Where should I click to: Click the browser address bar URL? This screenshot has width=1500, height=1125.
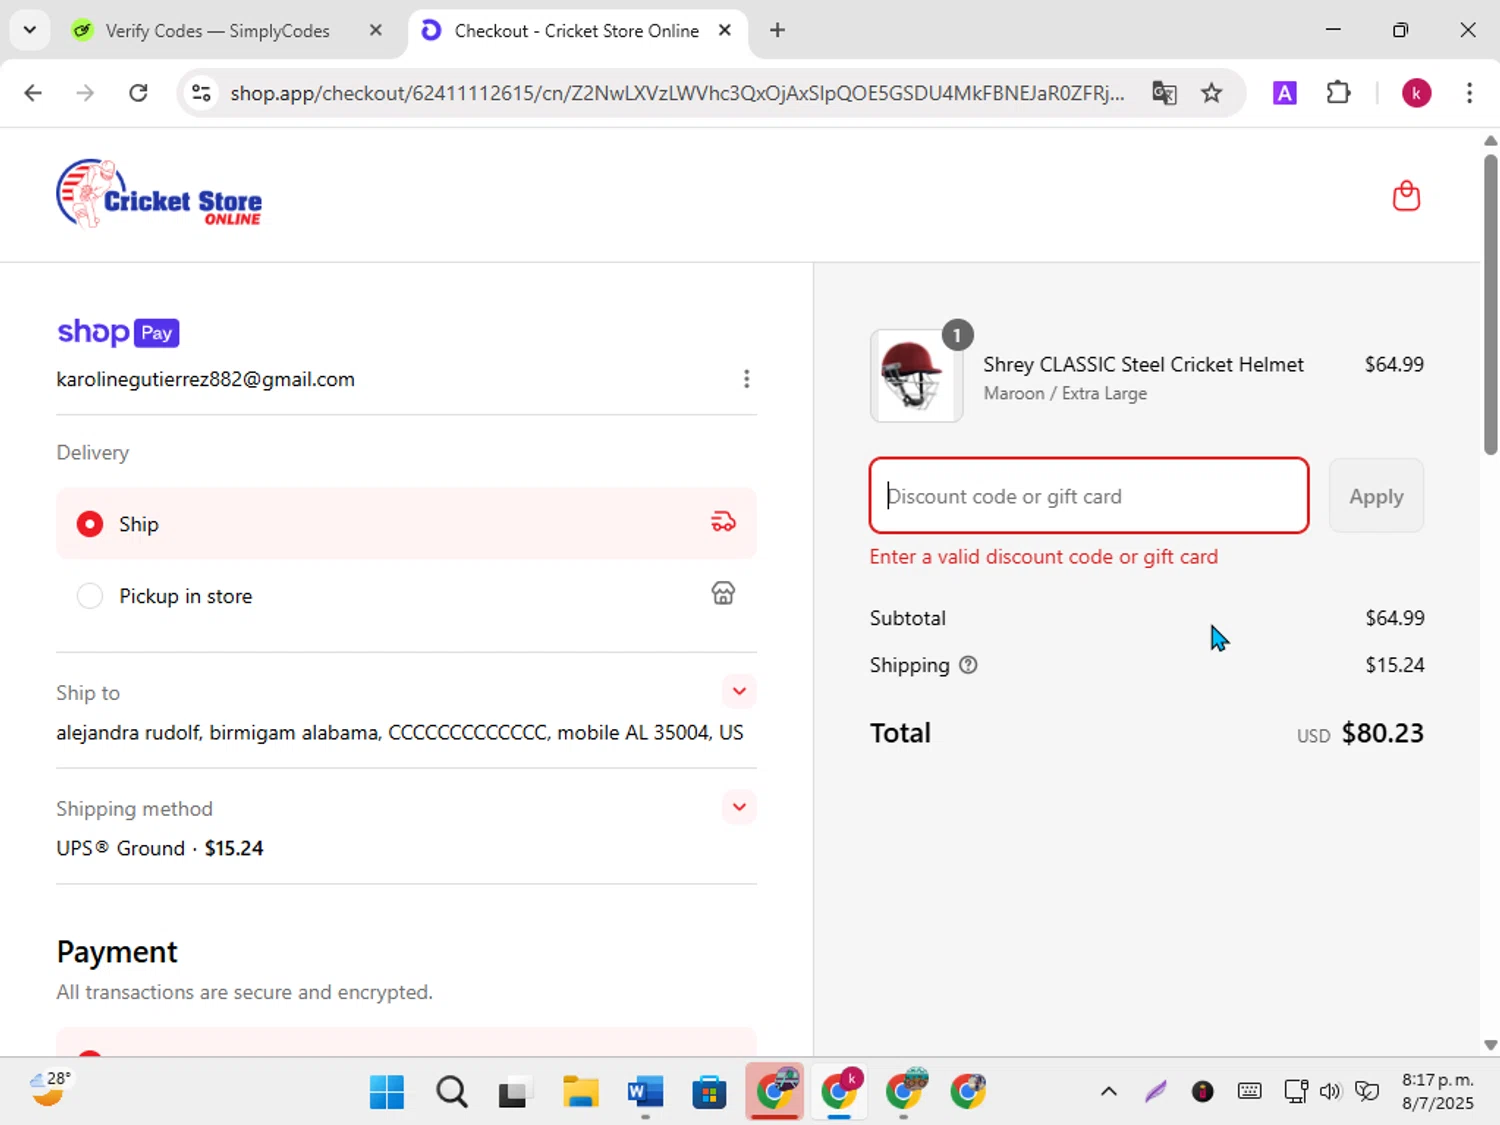click(677, 93)
